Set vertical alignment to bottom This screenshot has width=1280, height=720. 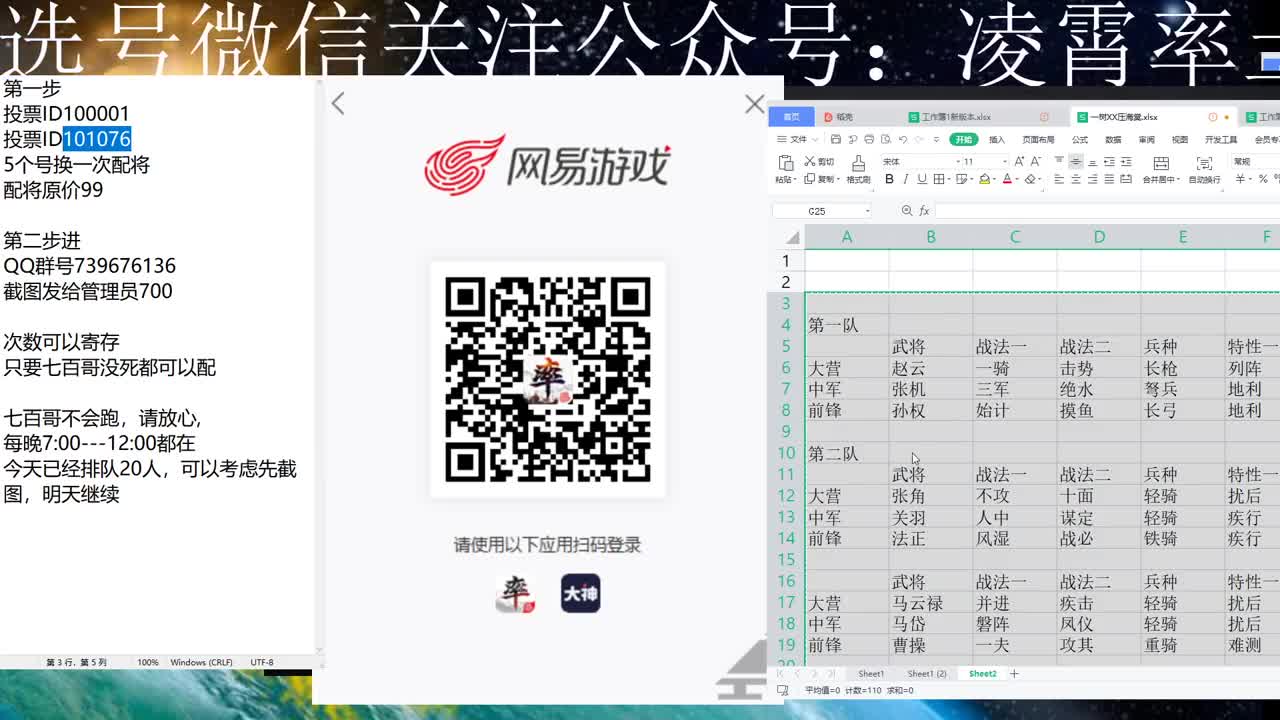(1092, 161)
